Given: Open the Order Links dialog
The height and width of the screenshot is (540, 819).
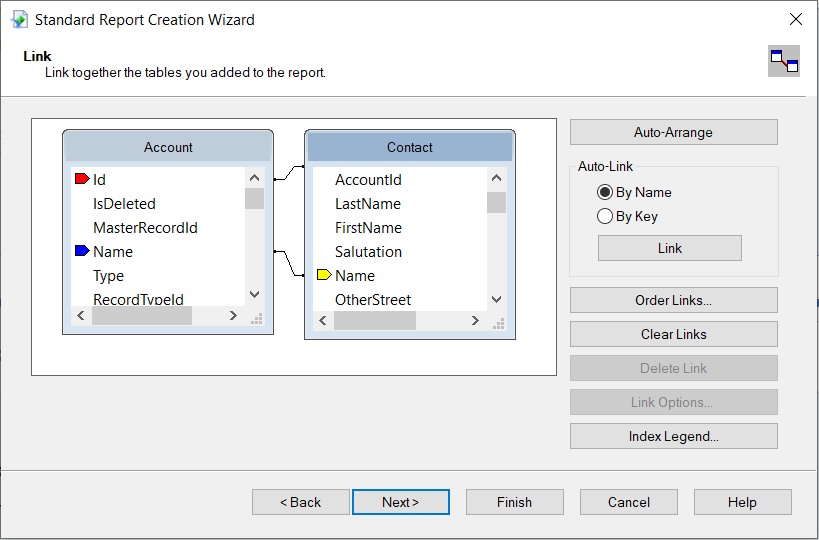Looking at the screenshot, I should 673,300.
